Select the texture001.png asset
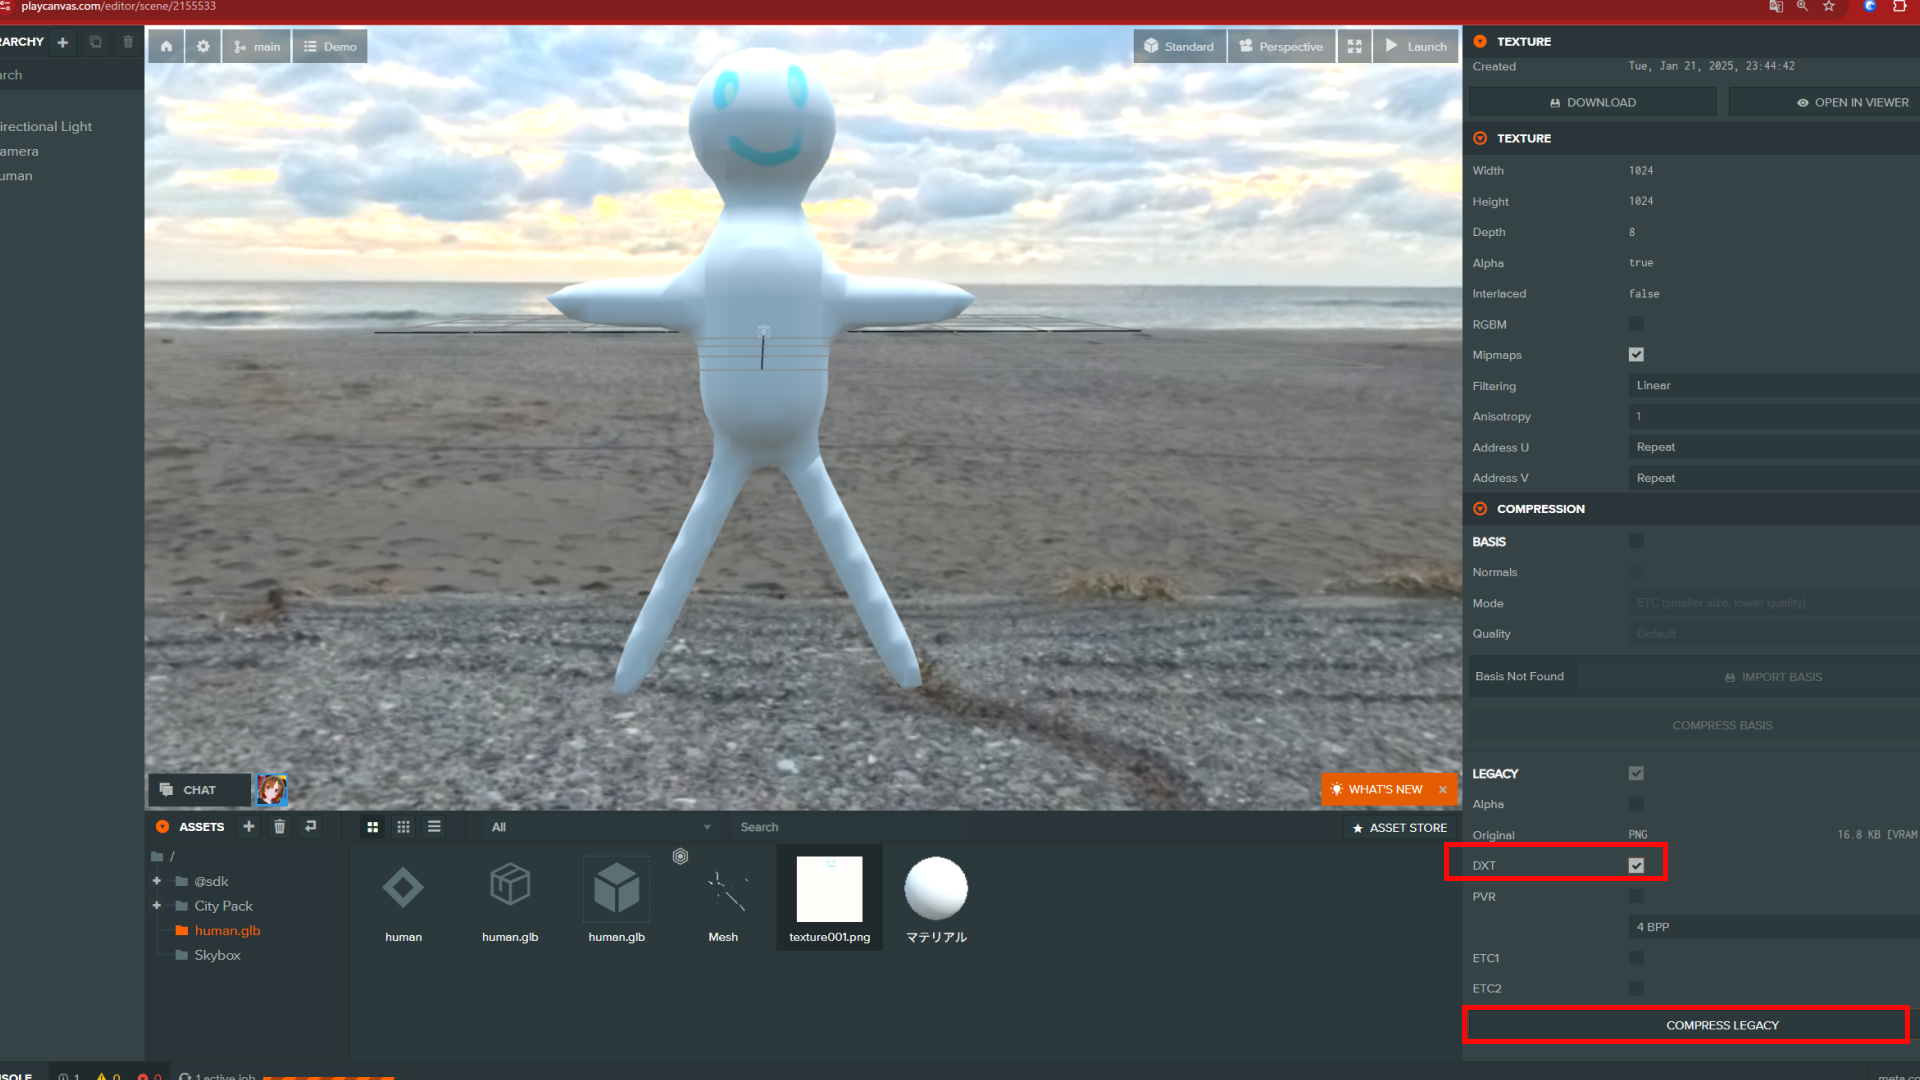 tap(829, 898)
